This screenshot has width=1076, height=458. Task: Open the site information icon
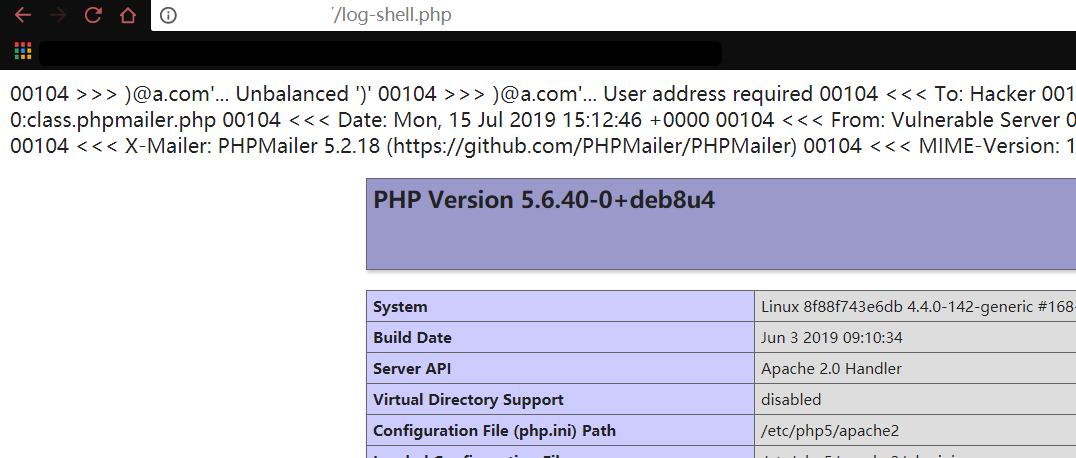[x=168, y=15]
